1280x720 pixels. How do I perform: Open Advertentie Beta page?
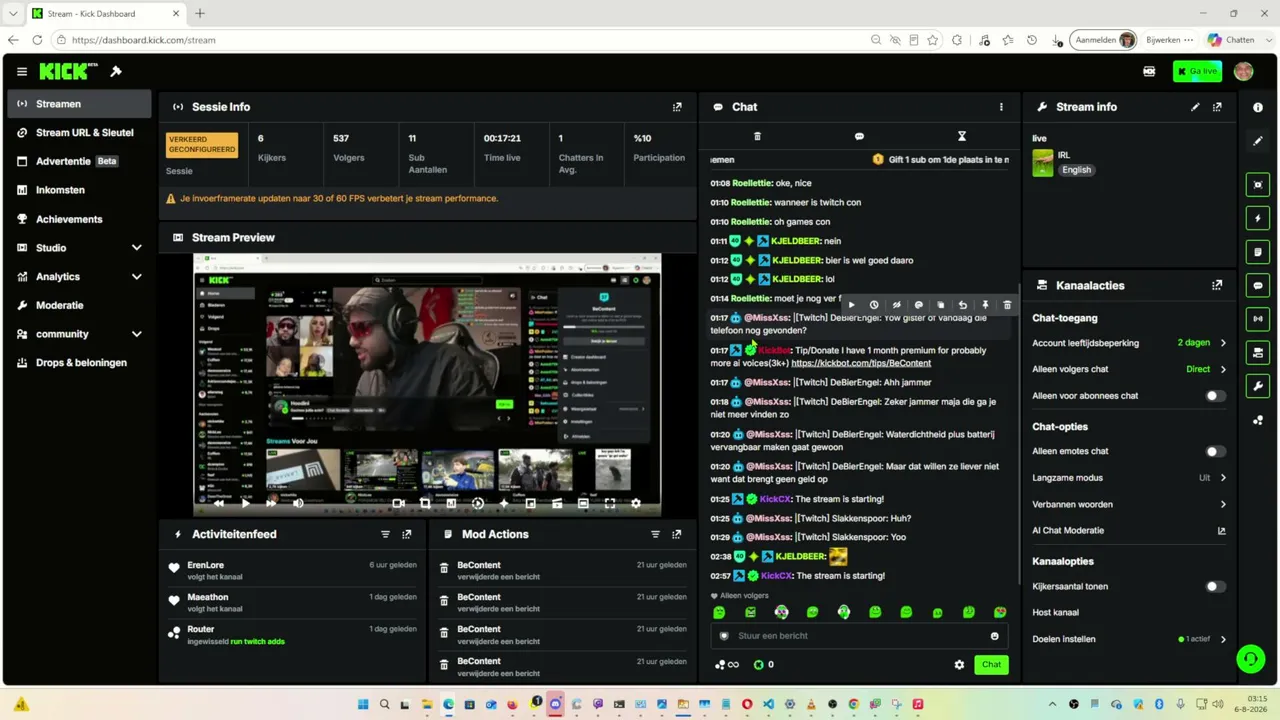80,161
